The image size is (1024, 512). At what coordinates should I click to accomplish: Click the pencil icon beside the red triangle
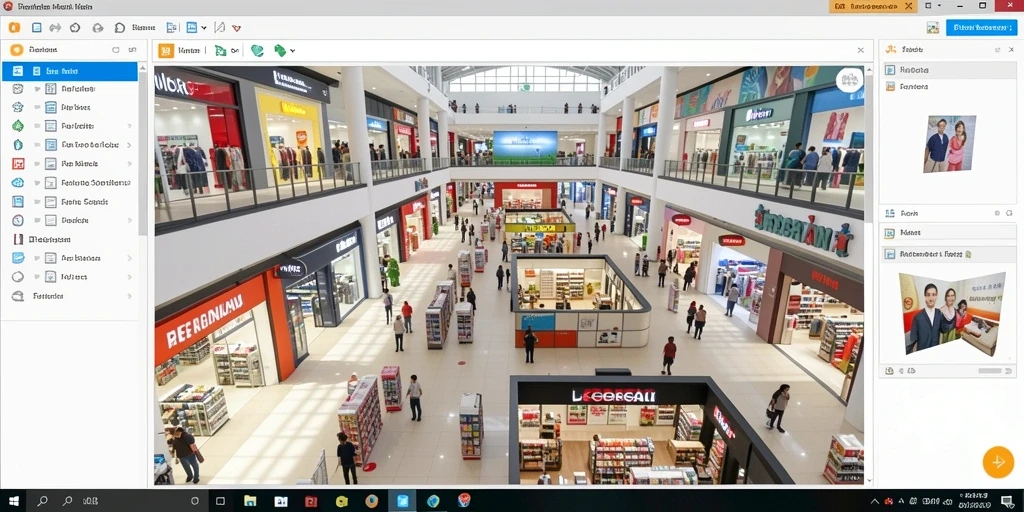(219, 27)
